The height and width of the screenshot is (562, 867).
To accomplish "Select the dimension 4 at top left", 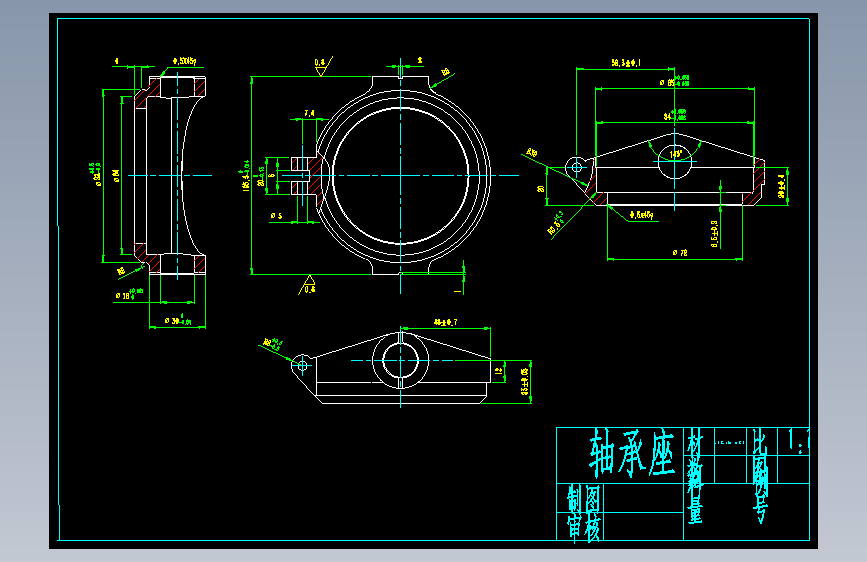I will (116, 60).
